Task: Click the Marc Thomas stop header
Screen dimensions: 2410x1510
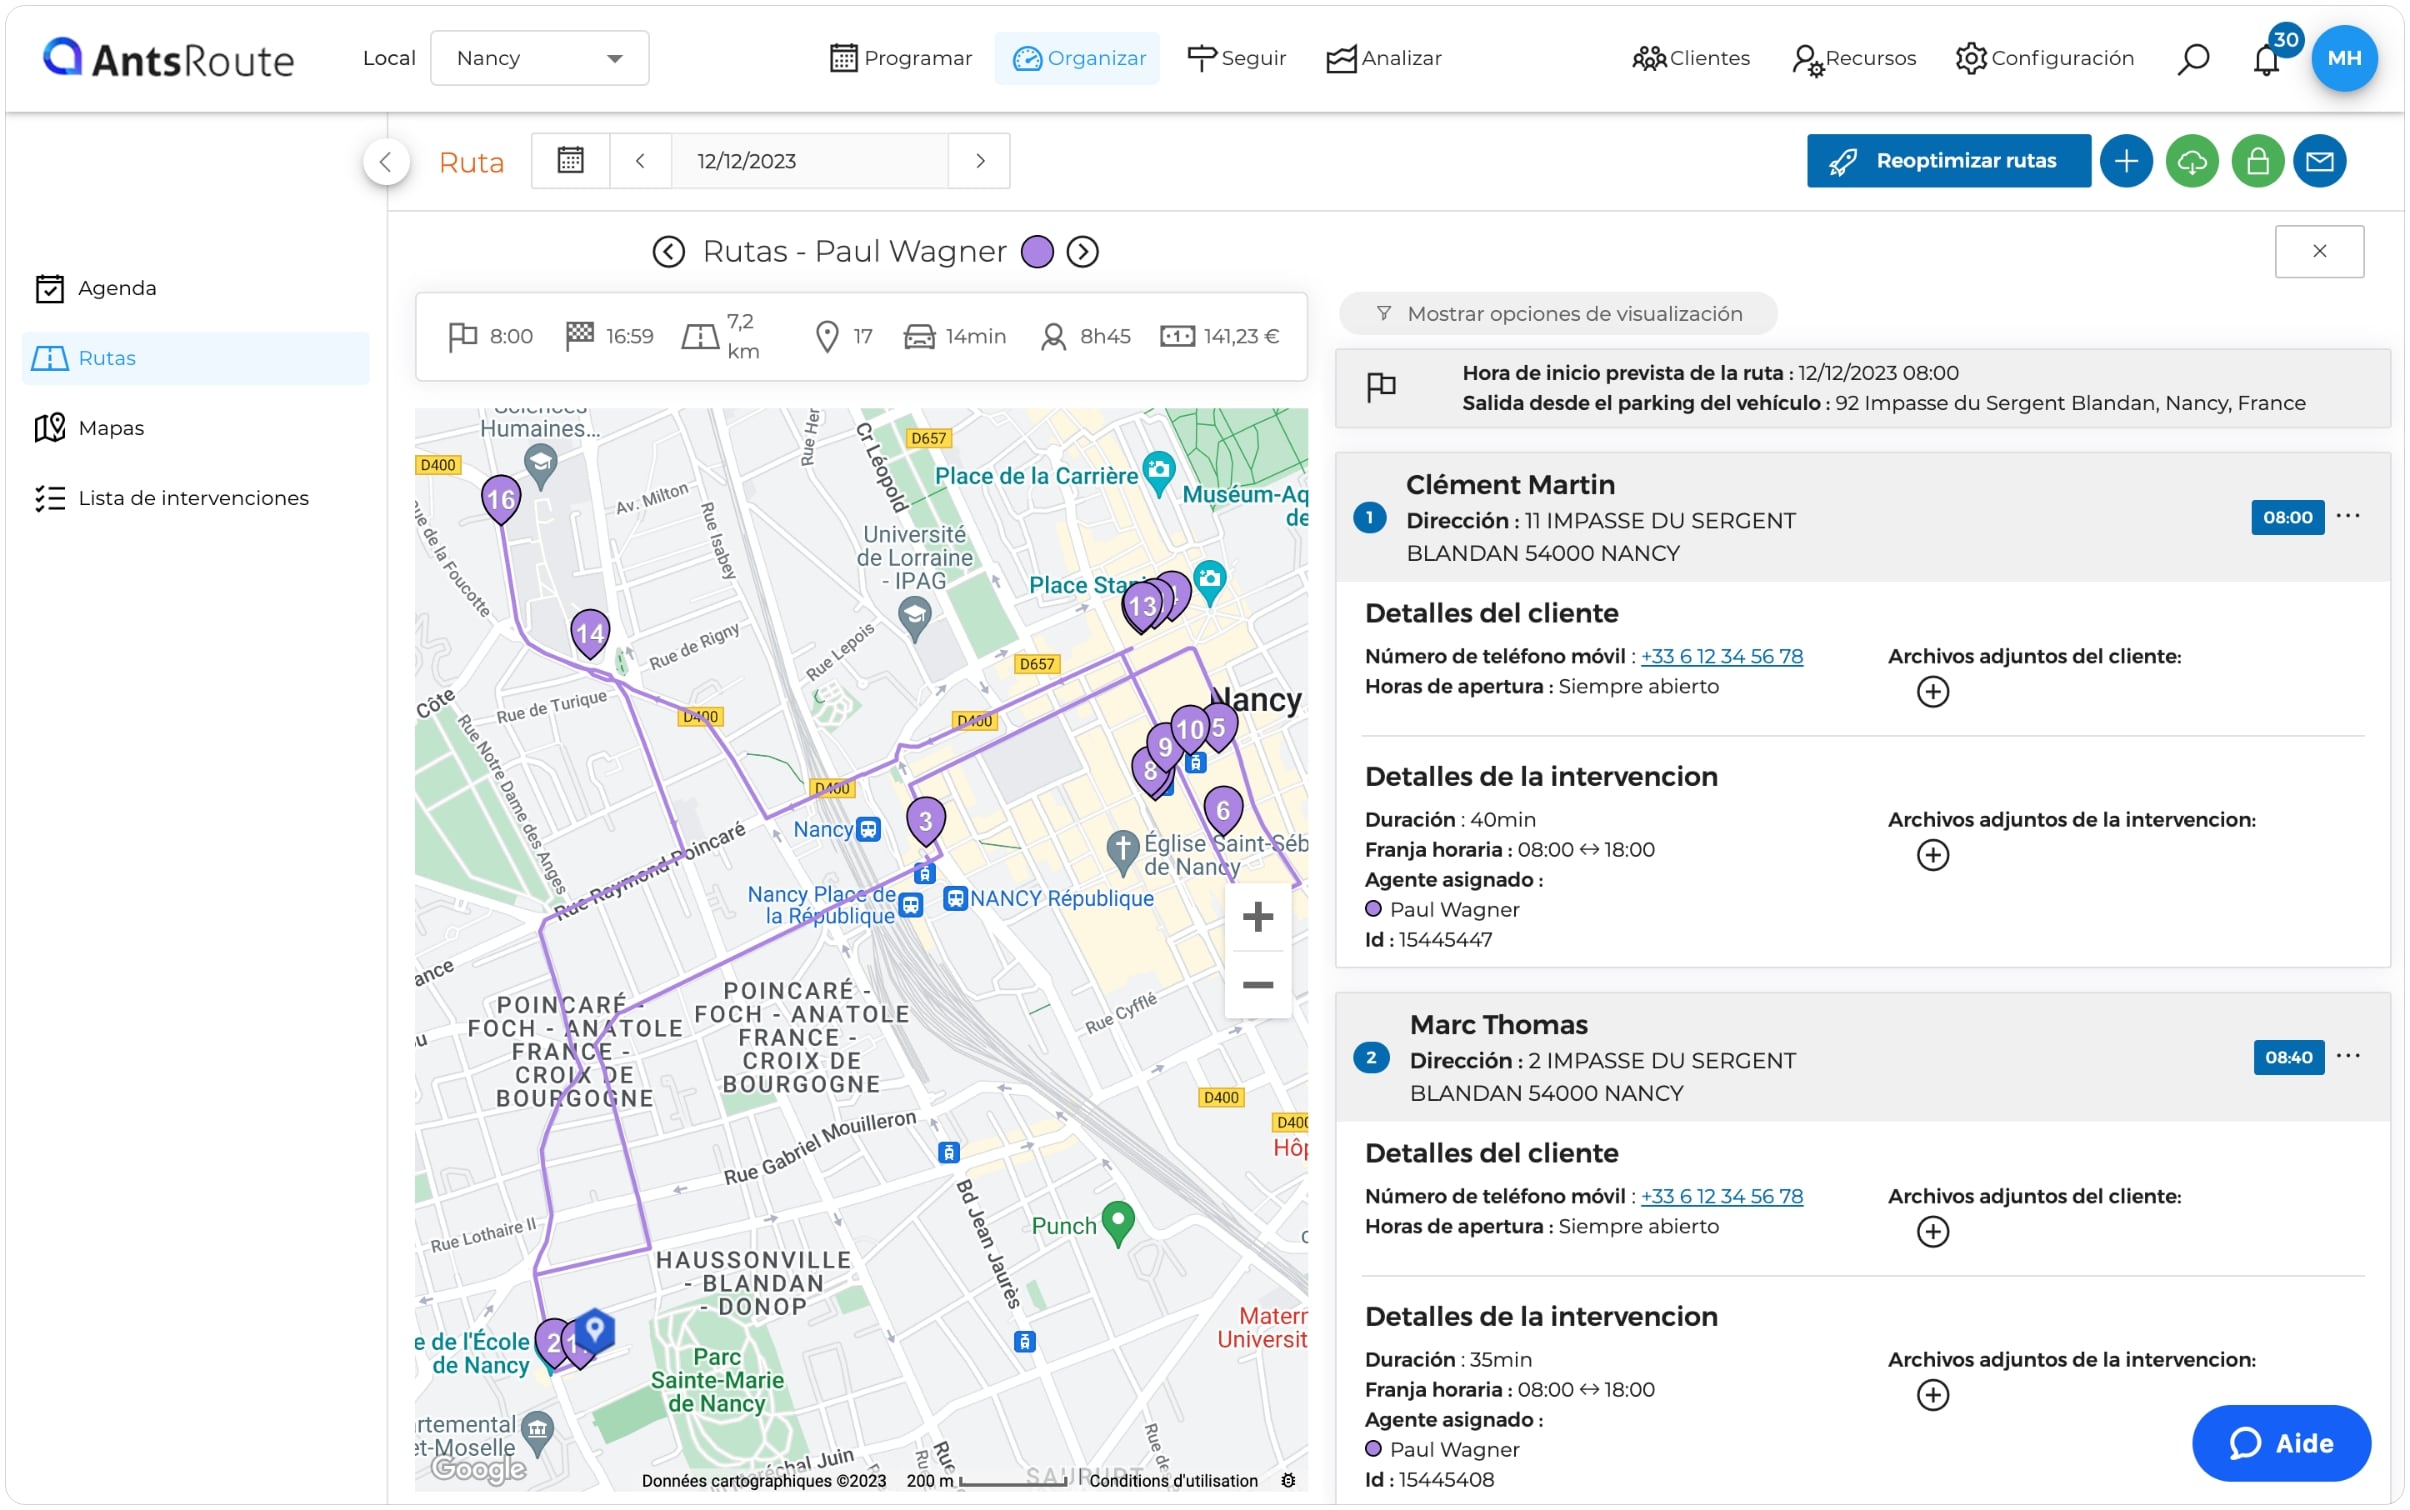Action: point(1862,1057)
